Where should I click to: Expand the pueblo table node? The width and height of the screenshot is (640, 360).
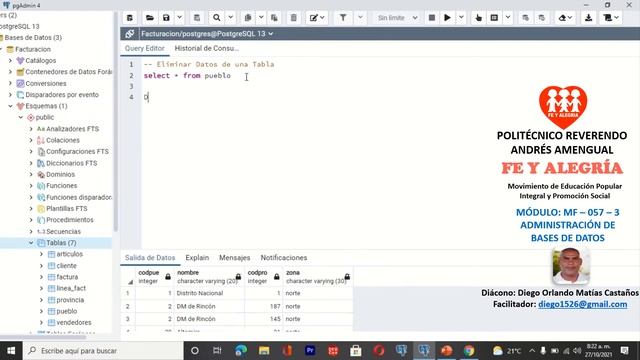(x=41, y=311)
